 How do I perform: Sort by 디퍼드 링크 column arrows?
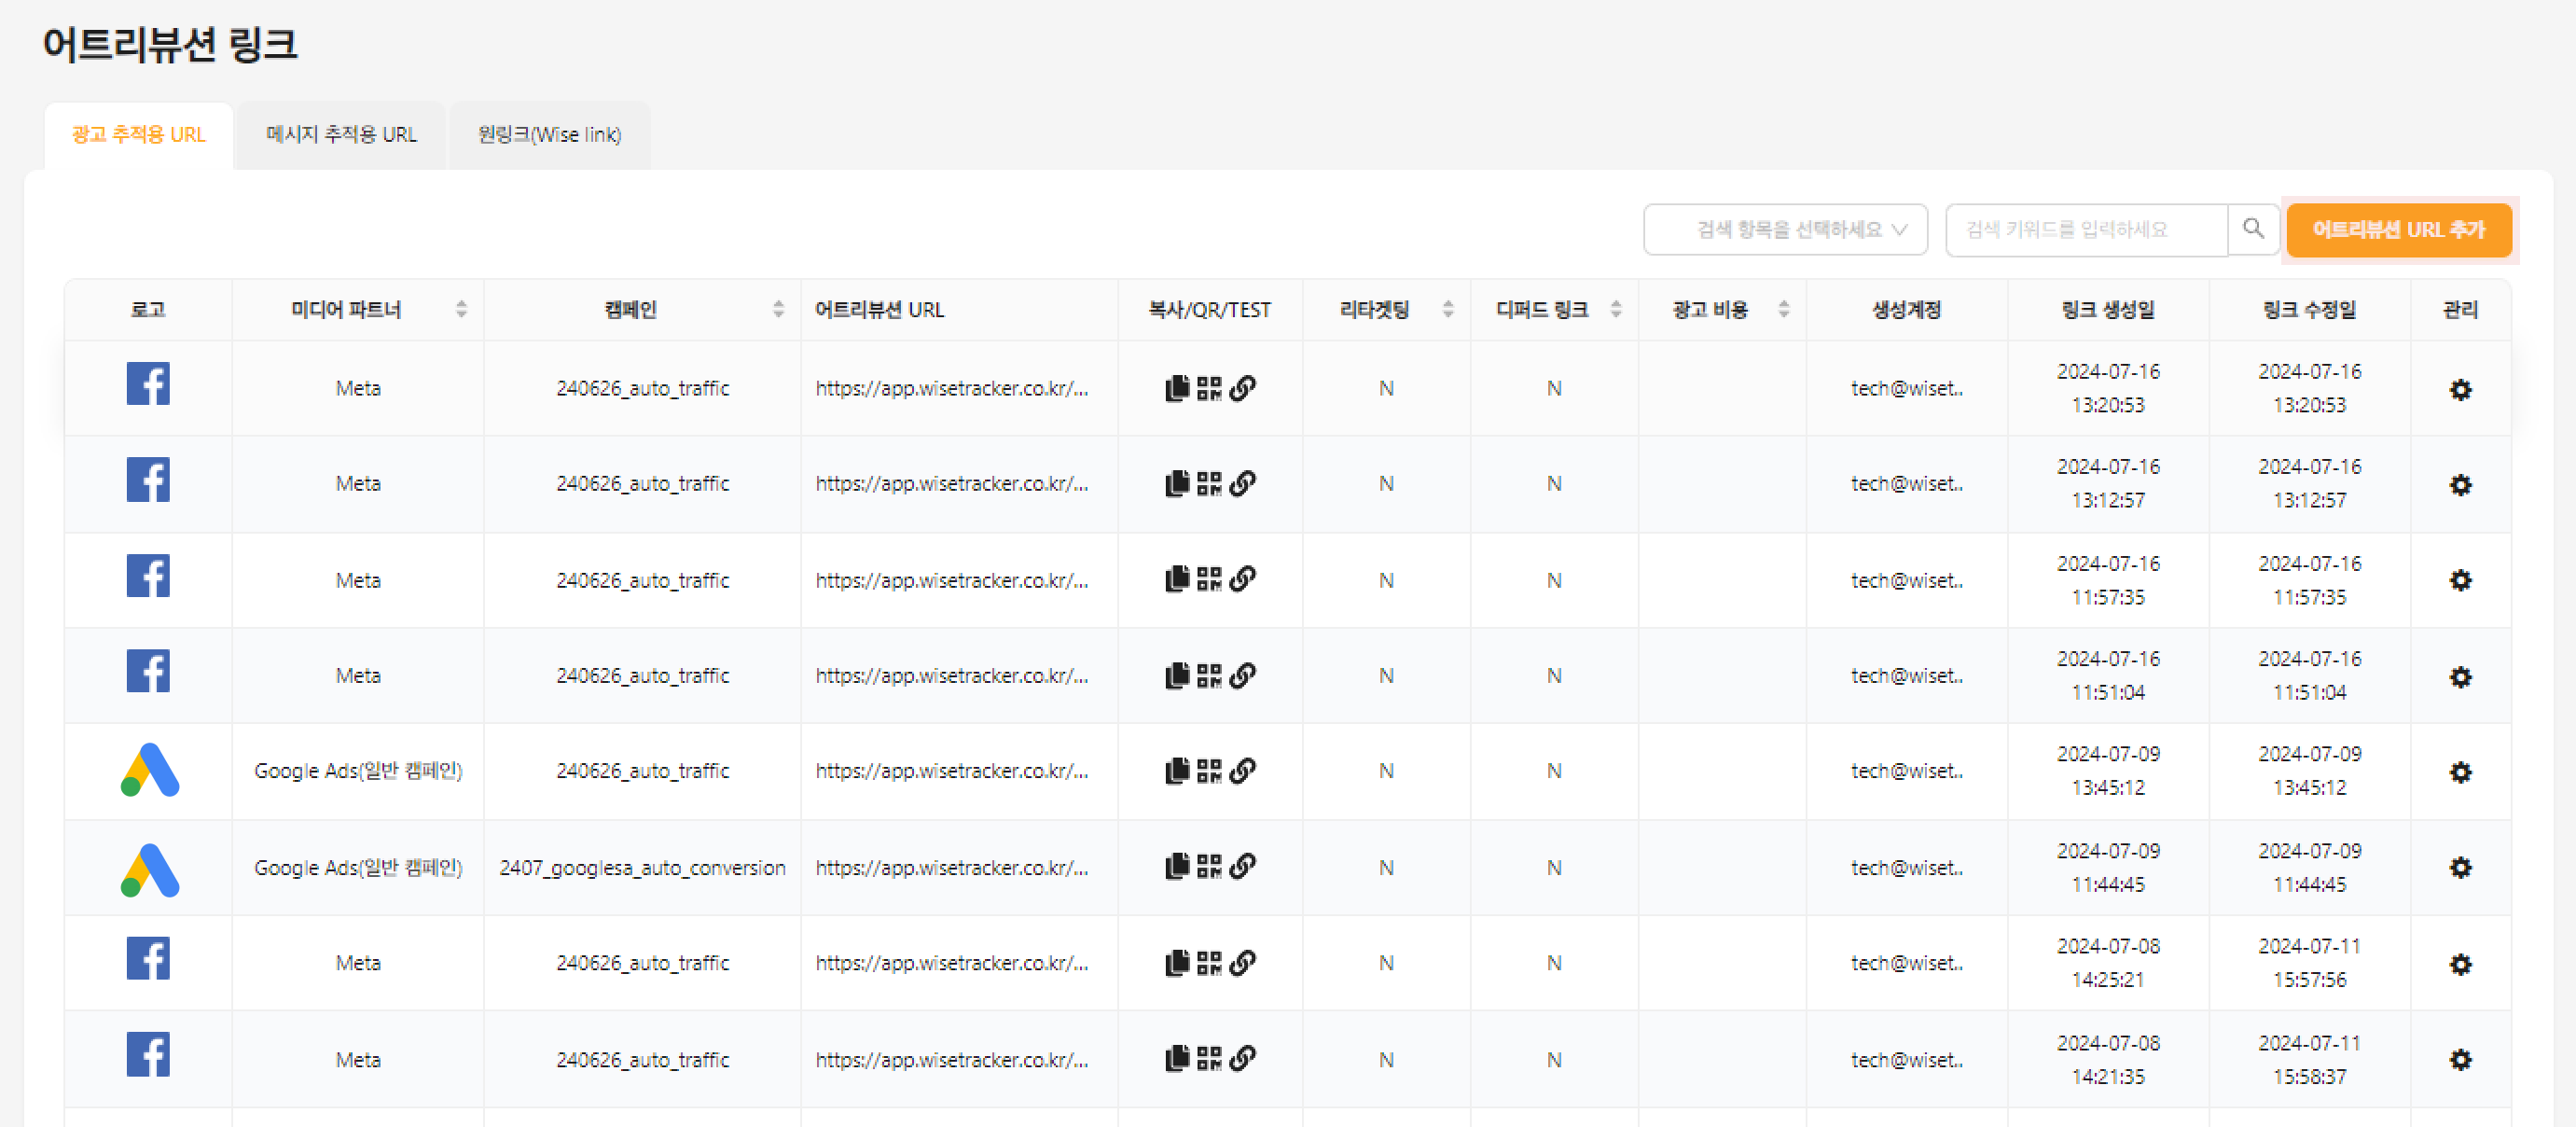(x=1615, y=309)
